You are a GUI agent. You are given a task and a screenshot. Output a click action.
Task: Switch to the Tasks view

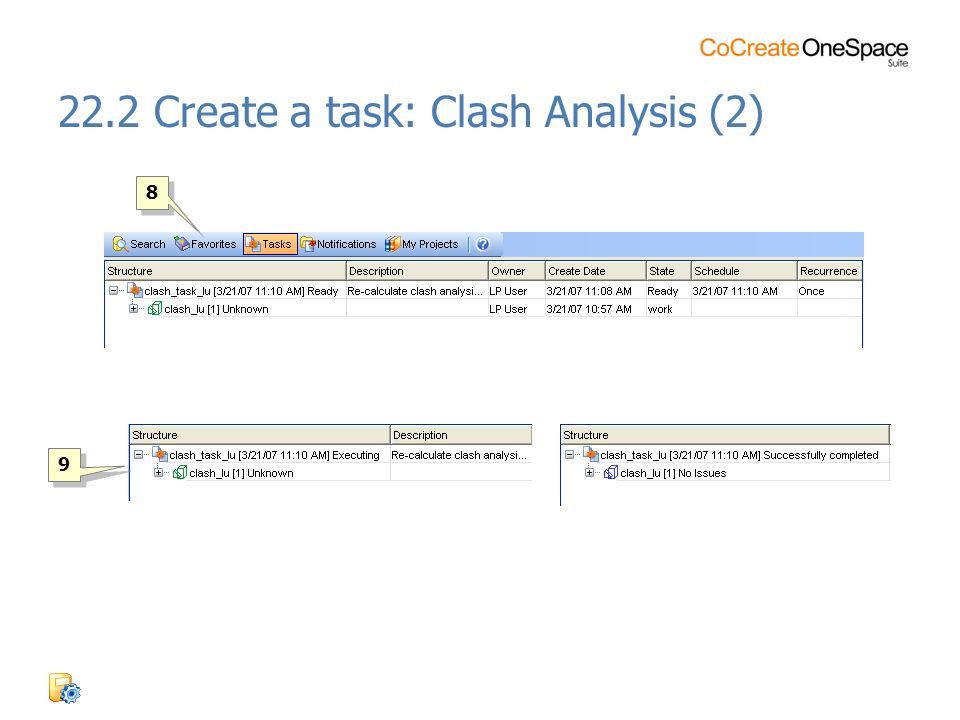(270, 244)
